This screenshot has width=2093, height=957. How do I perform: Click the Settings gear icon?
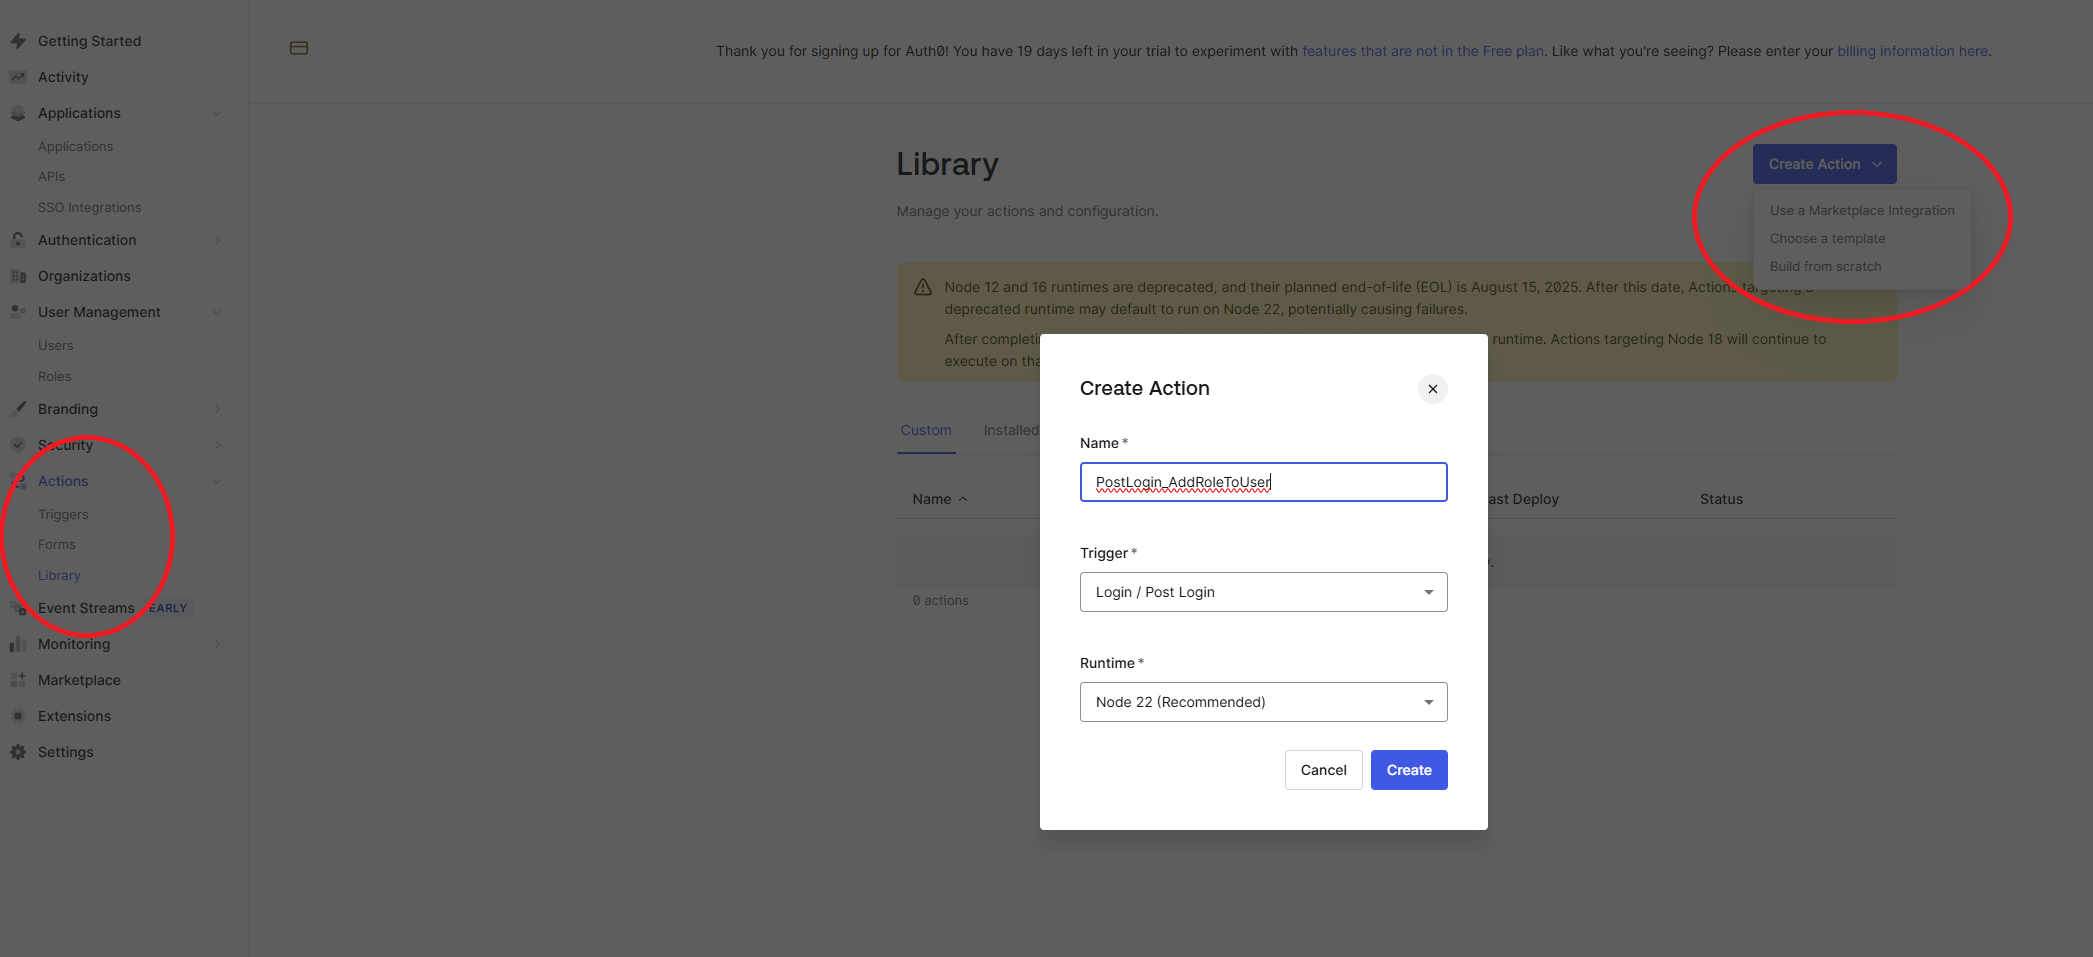(x=18, y=752)
